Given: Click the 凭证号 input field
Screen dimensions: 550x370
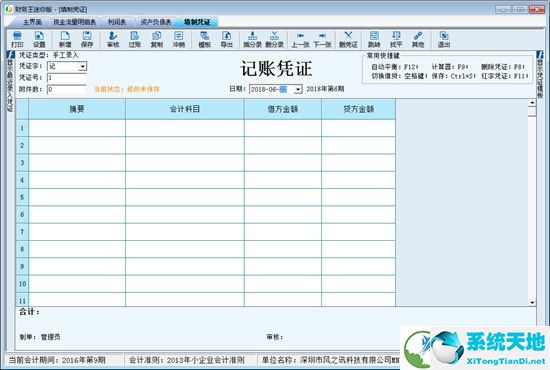Looking at the screenshot, I should (x=67, y=78).
